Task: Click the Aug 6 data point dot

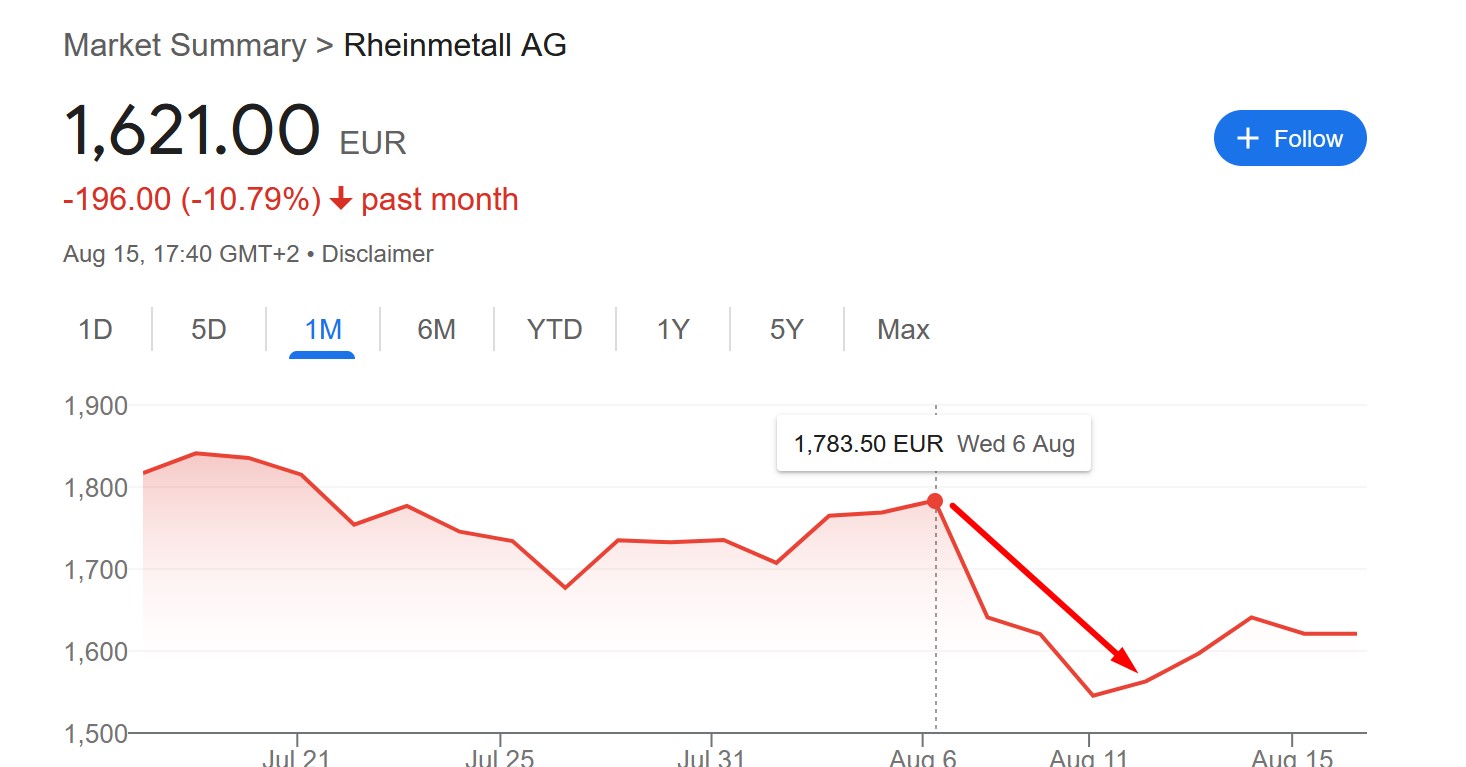Action: pos(935,500)
